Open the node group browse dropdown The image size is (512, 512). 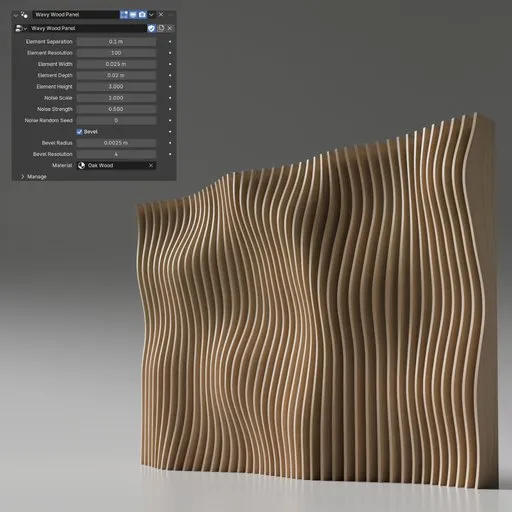point(21,28)
